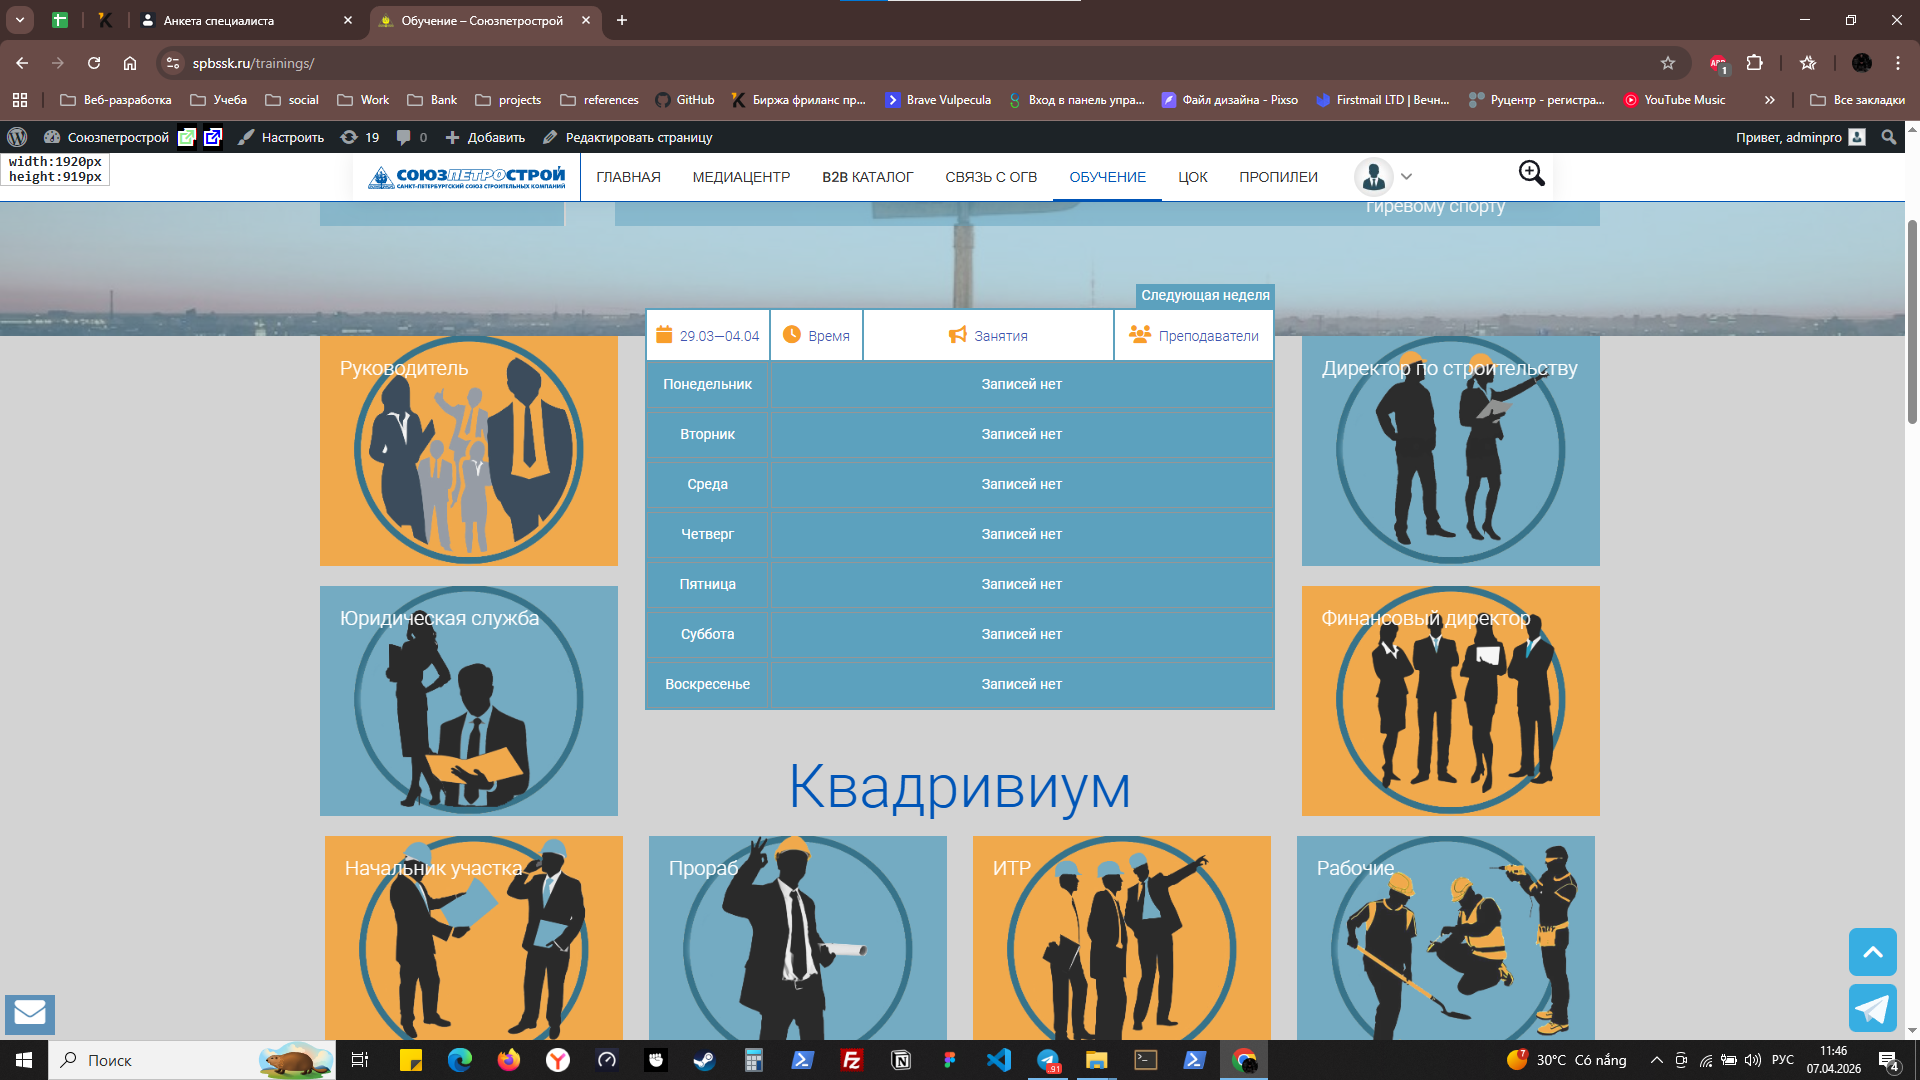This screenshot has height=1080, width=1920.
Task: Click the taskbar Поиск search box
Action: click(192, 1060)
